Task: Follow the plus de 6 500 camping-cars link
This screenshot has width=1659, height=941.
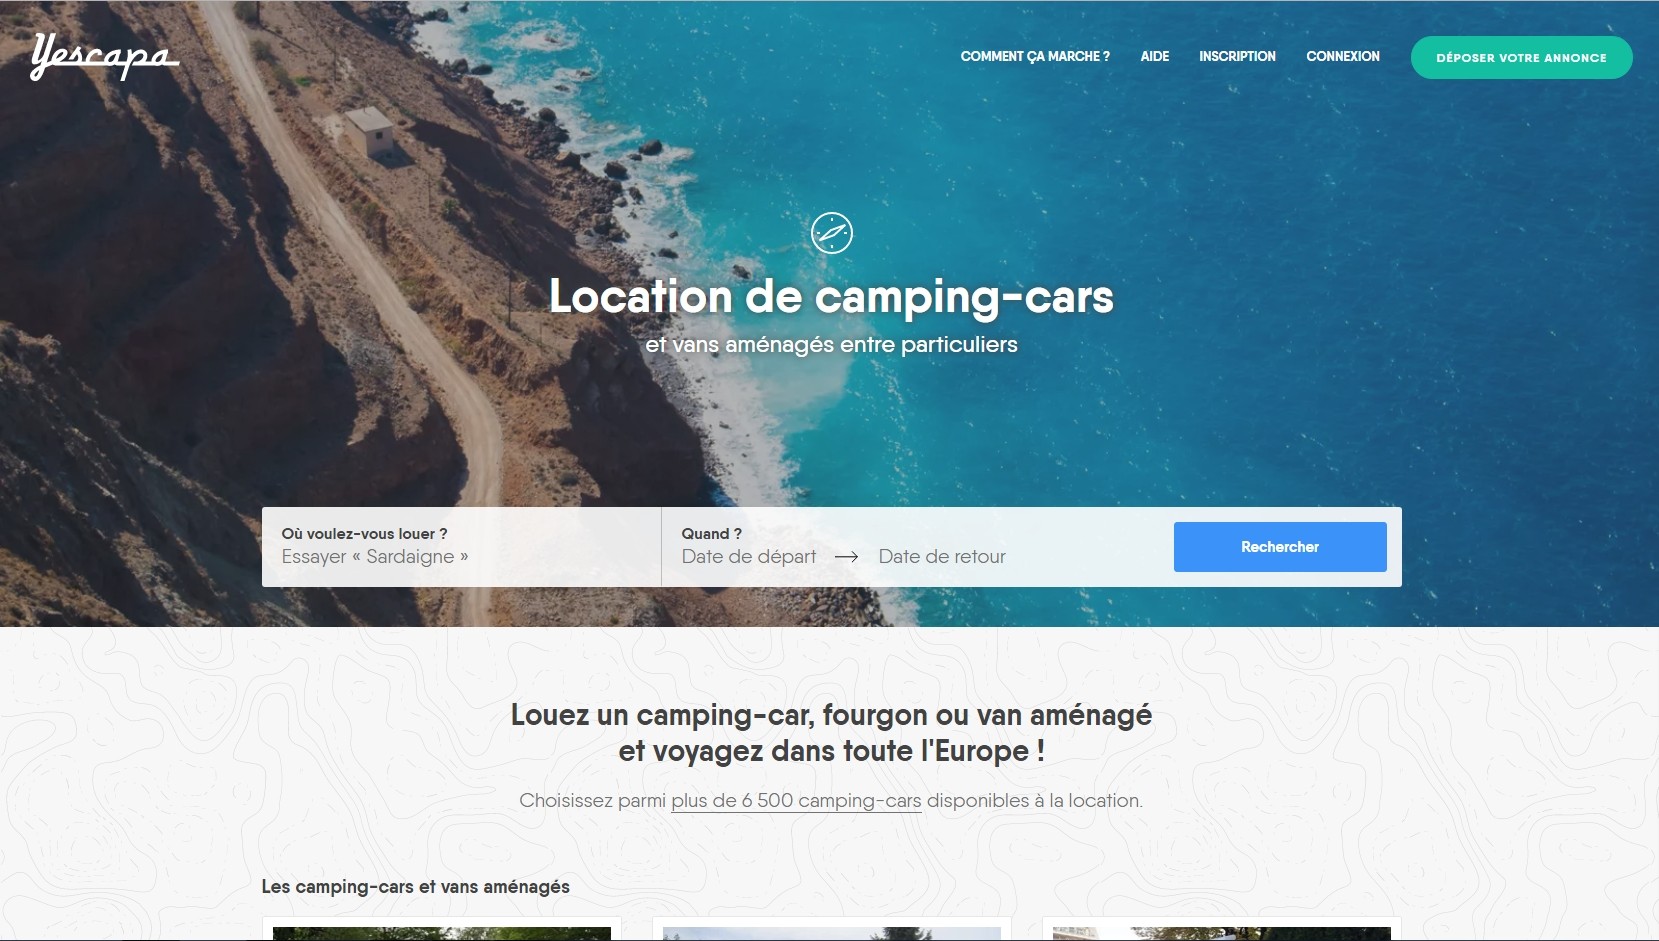Action: (x=796, y=801)
